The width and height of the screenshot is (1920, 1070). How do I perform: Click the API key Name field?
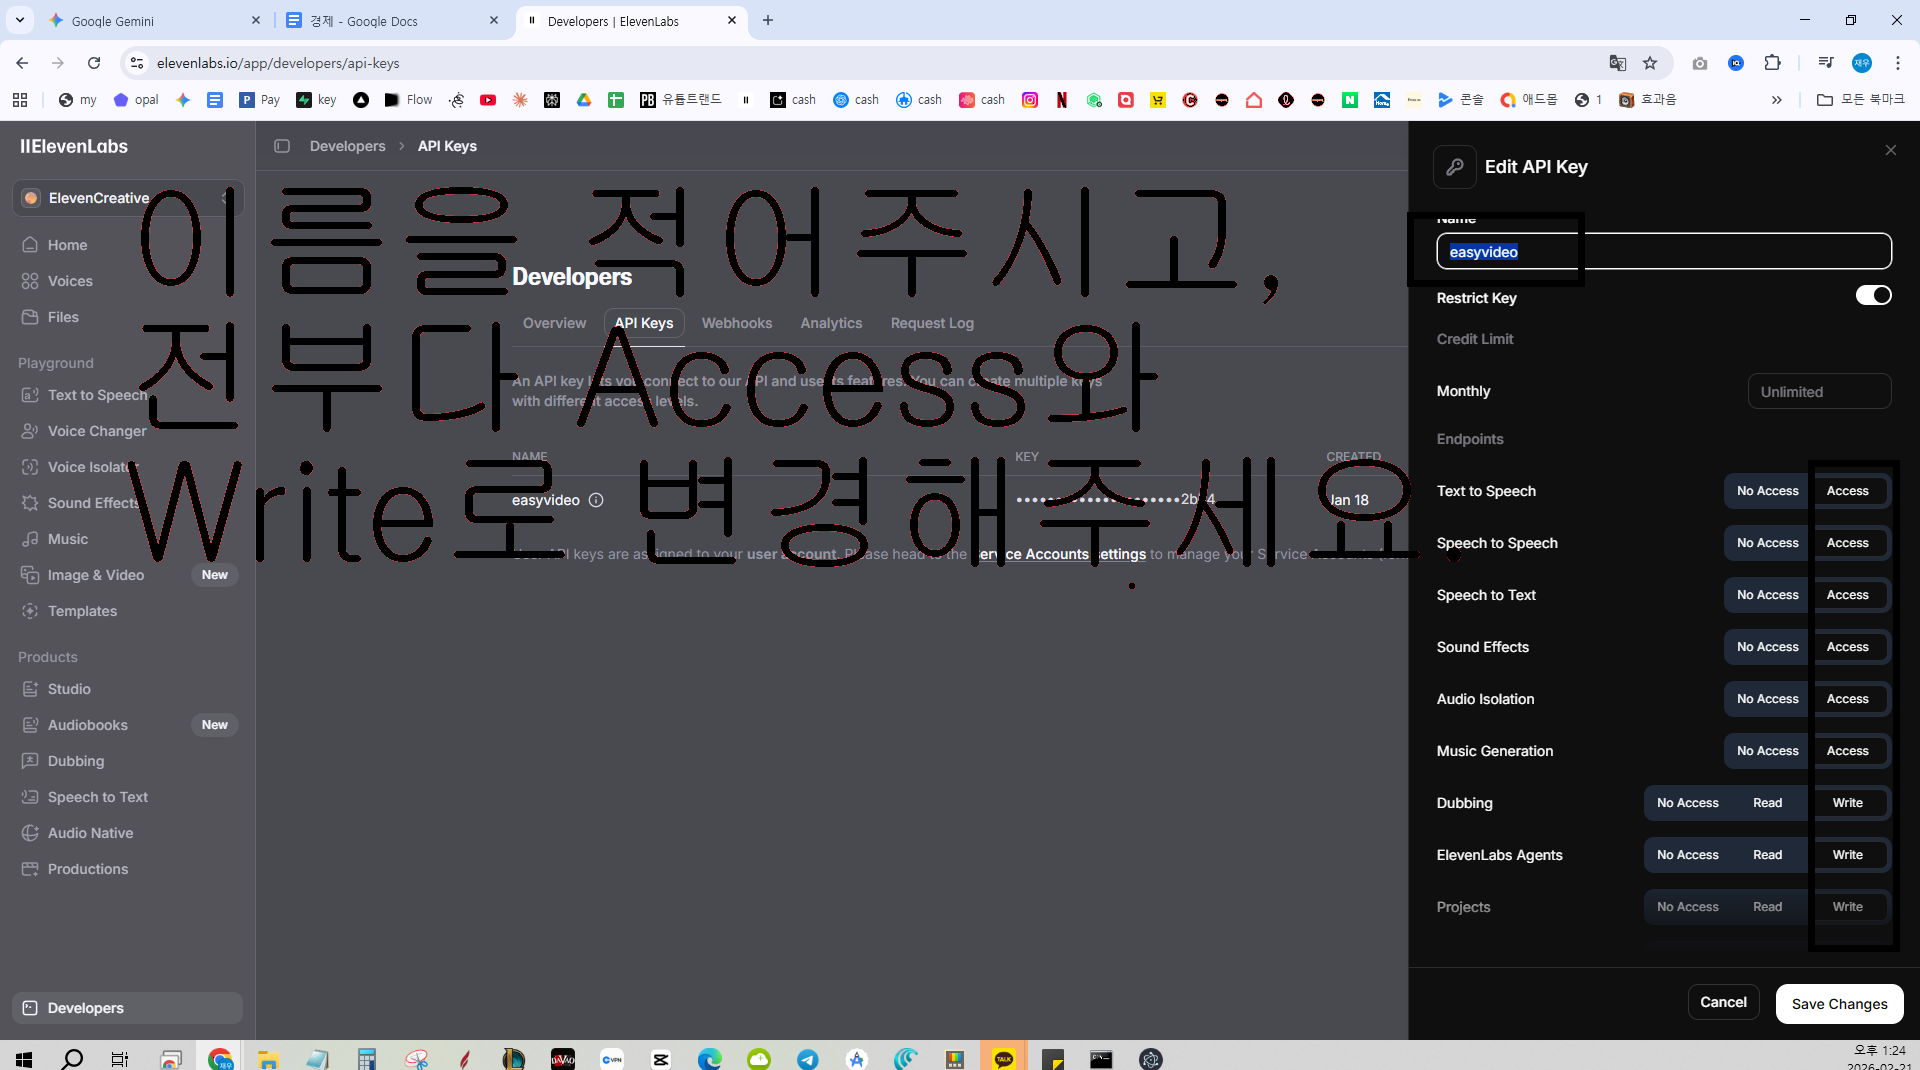coord(1663,251)
